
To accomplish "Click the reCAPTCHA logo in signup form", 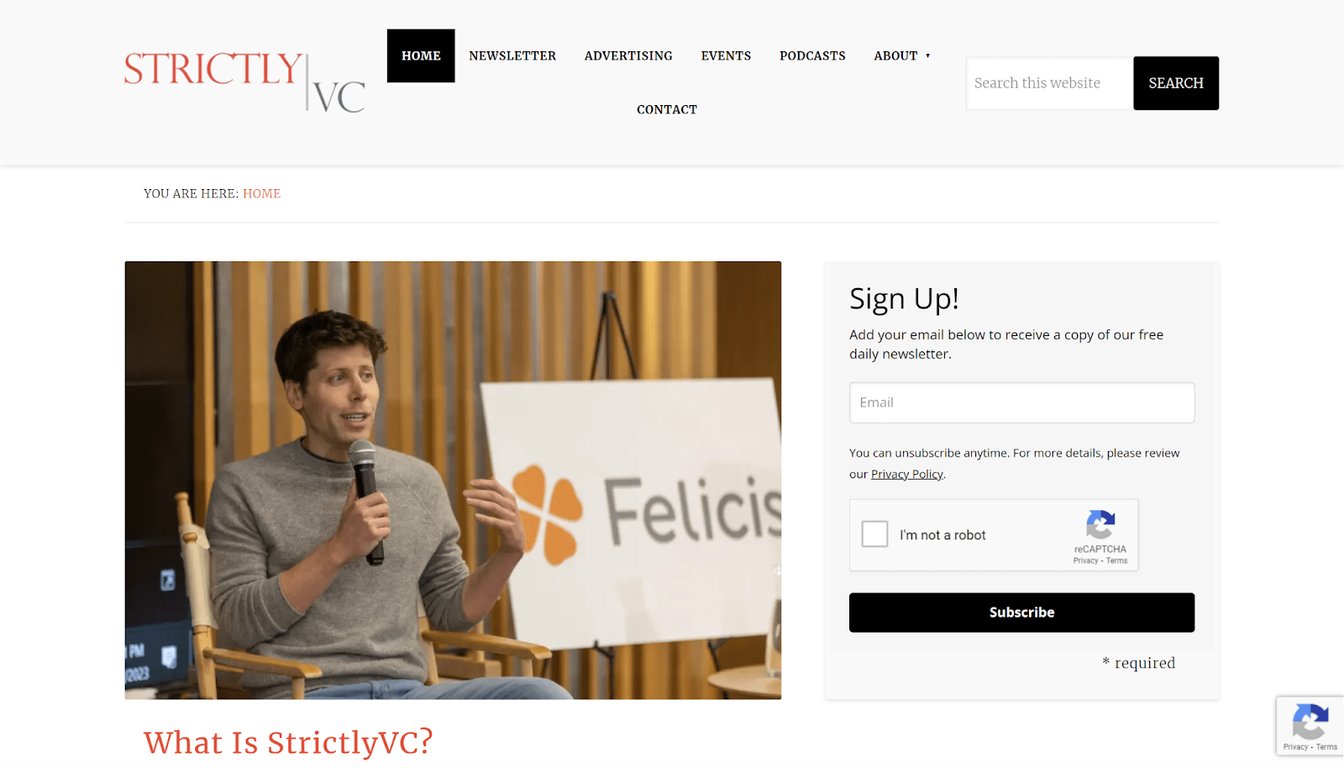I will coord(1100,525).
